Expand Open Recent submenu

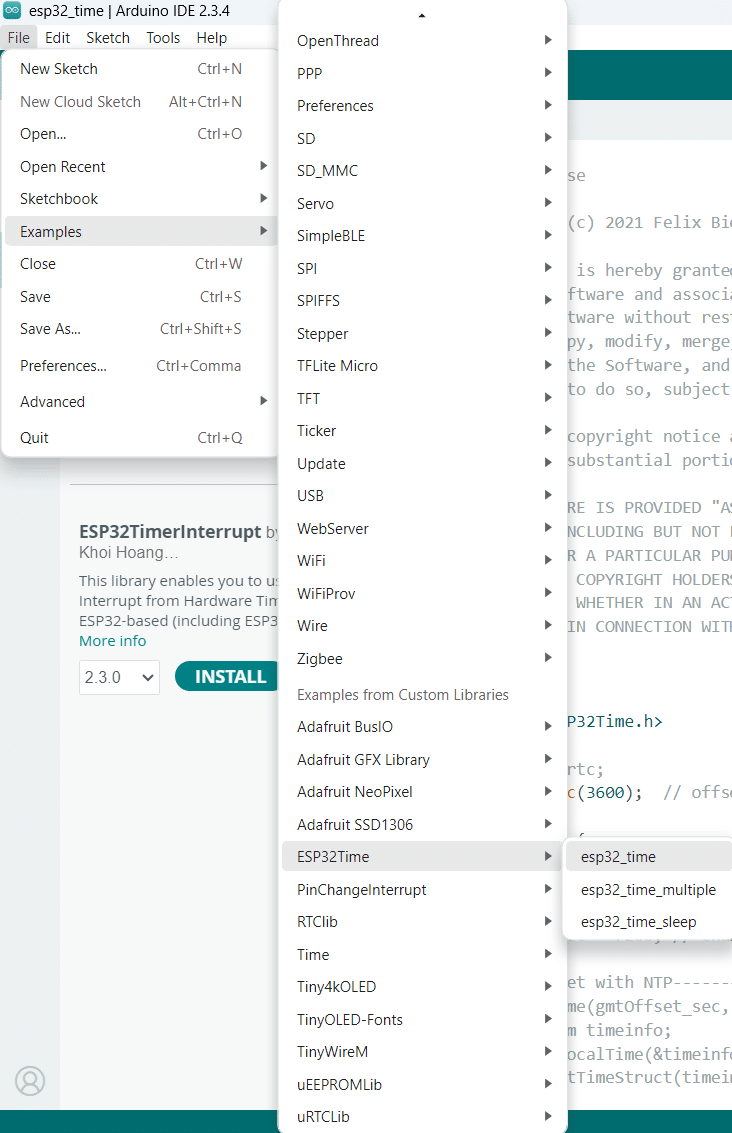[x=140, y=167]
